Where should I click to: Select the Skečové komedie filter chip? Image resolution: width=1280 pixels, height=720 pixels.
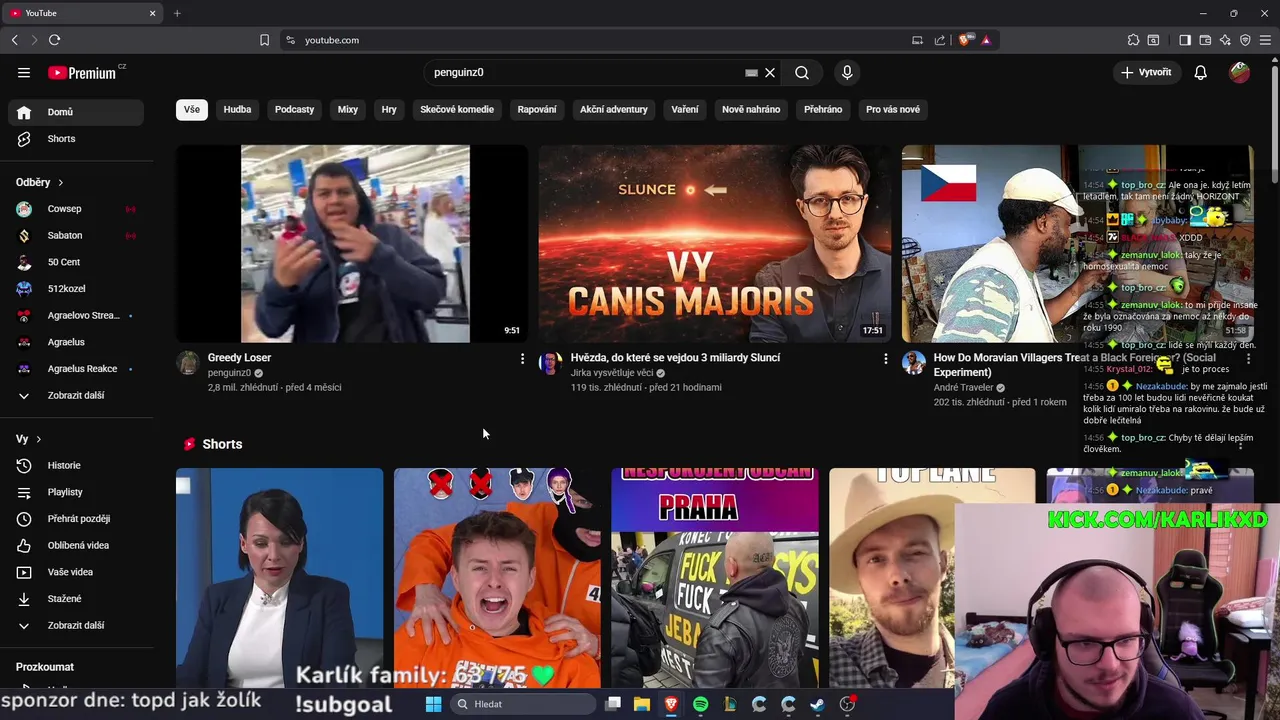tap(457, 109)
